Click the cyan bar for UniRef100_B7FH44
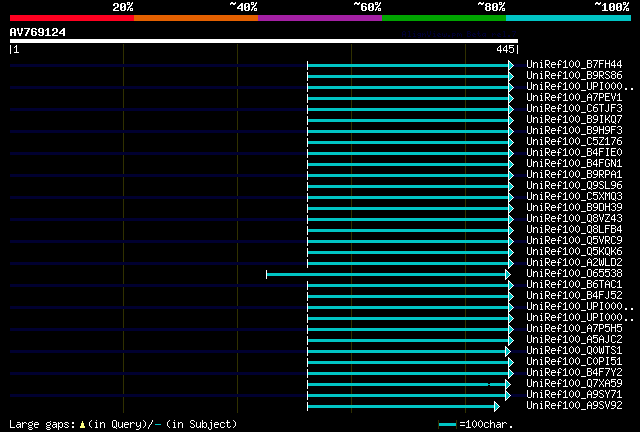 410,65
